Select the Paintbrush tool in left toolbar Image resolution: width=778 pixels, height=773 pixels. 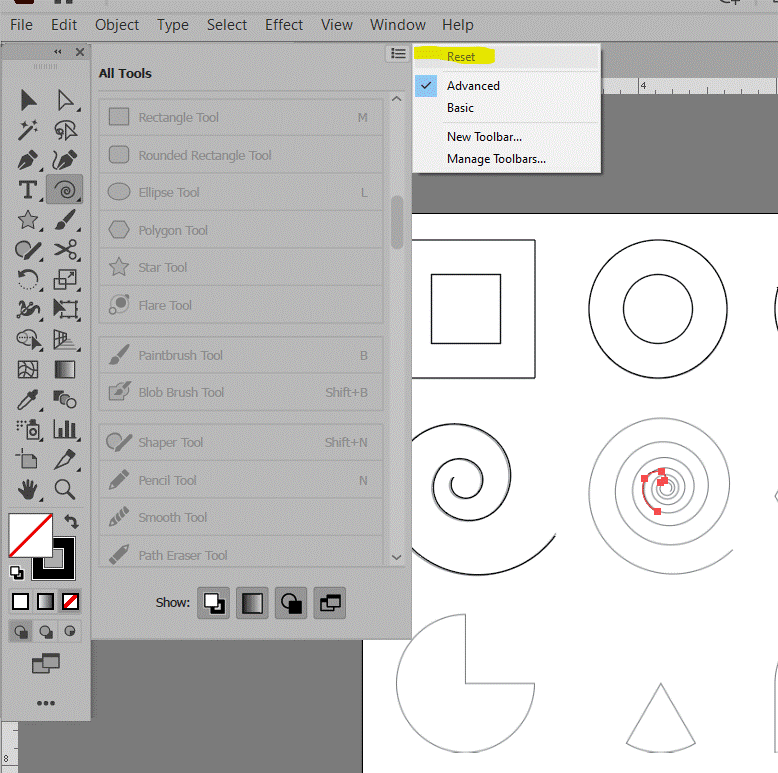pos(65,220)
